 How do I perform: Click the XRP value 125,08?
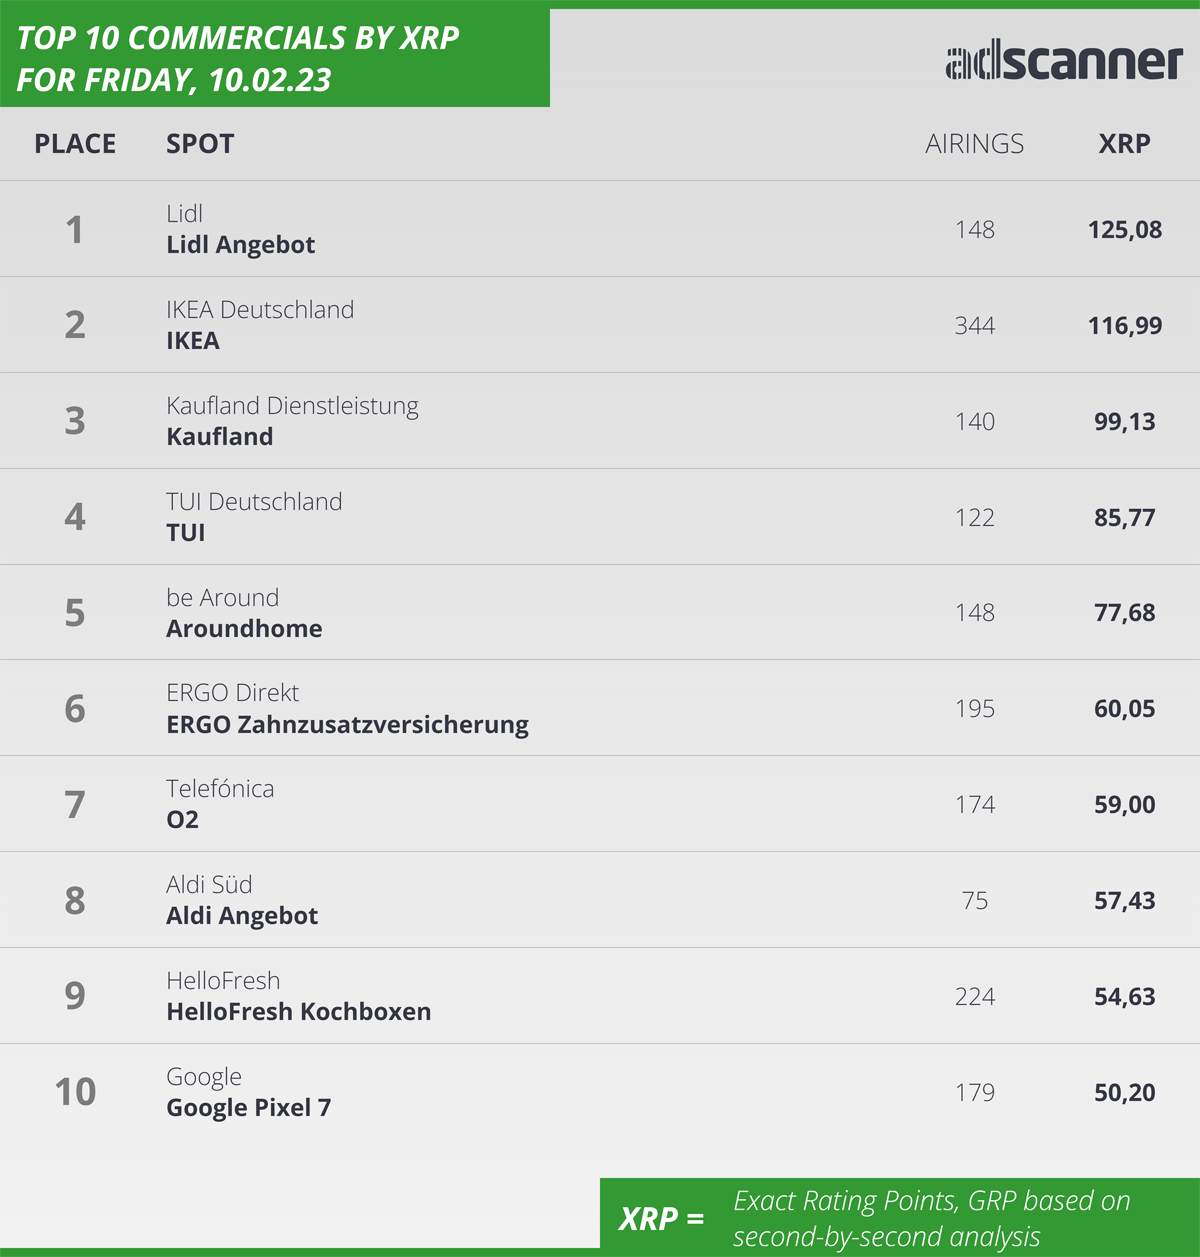click(x=1125, y=230)
